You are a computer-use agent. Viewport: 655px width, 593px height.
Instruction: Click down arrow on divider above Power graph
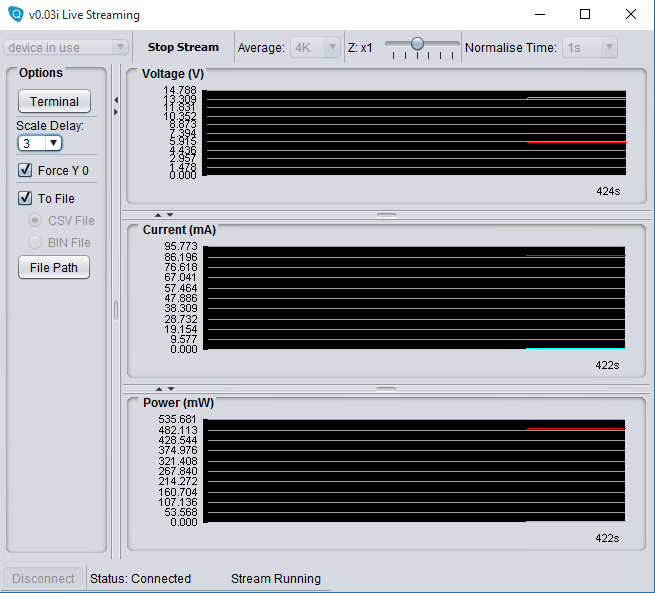(x=170, y=388)
